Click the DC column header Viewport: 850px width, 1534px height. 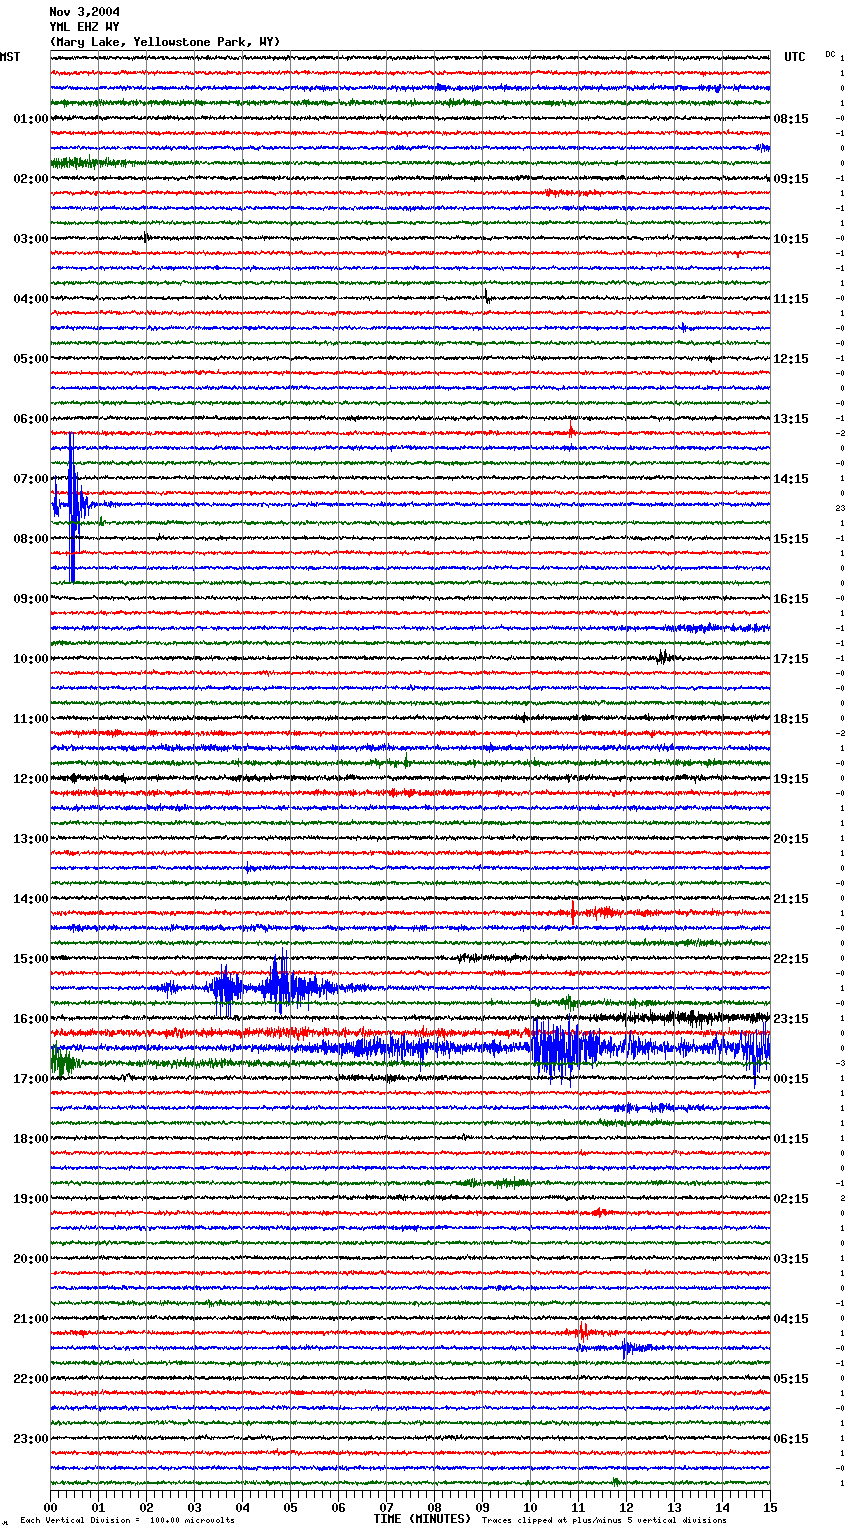(x=830, y=54)
